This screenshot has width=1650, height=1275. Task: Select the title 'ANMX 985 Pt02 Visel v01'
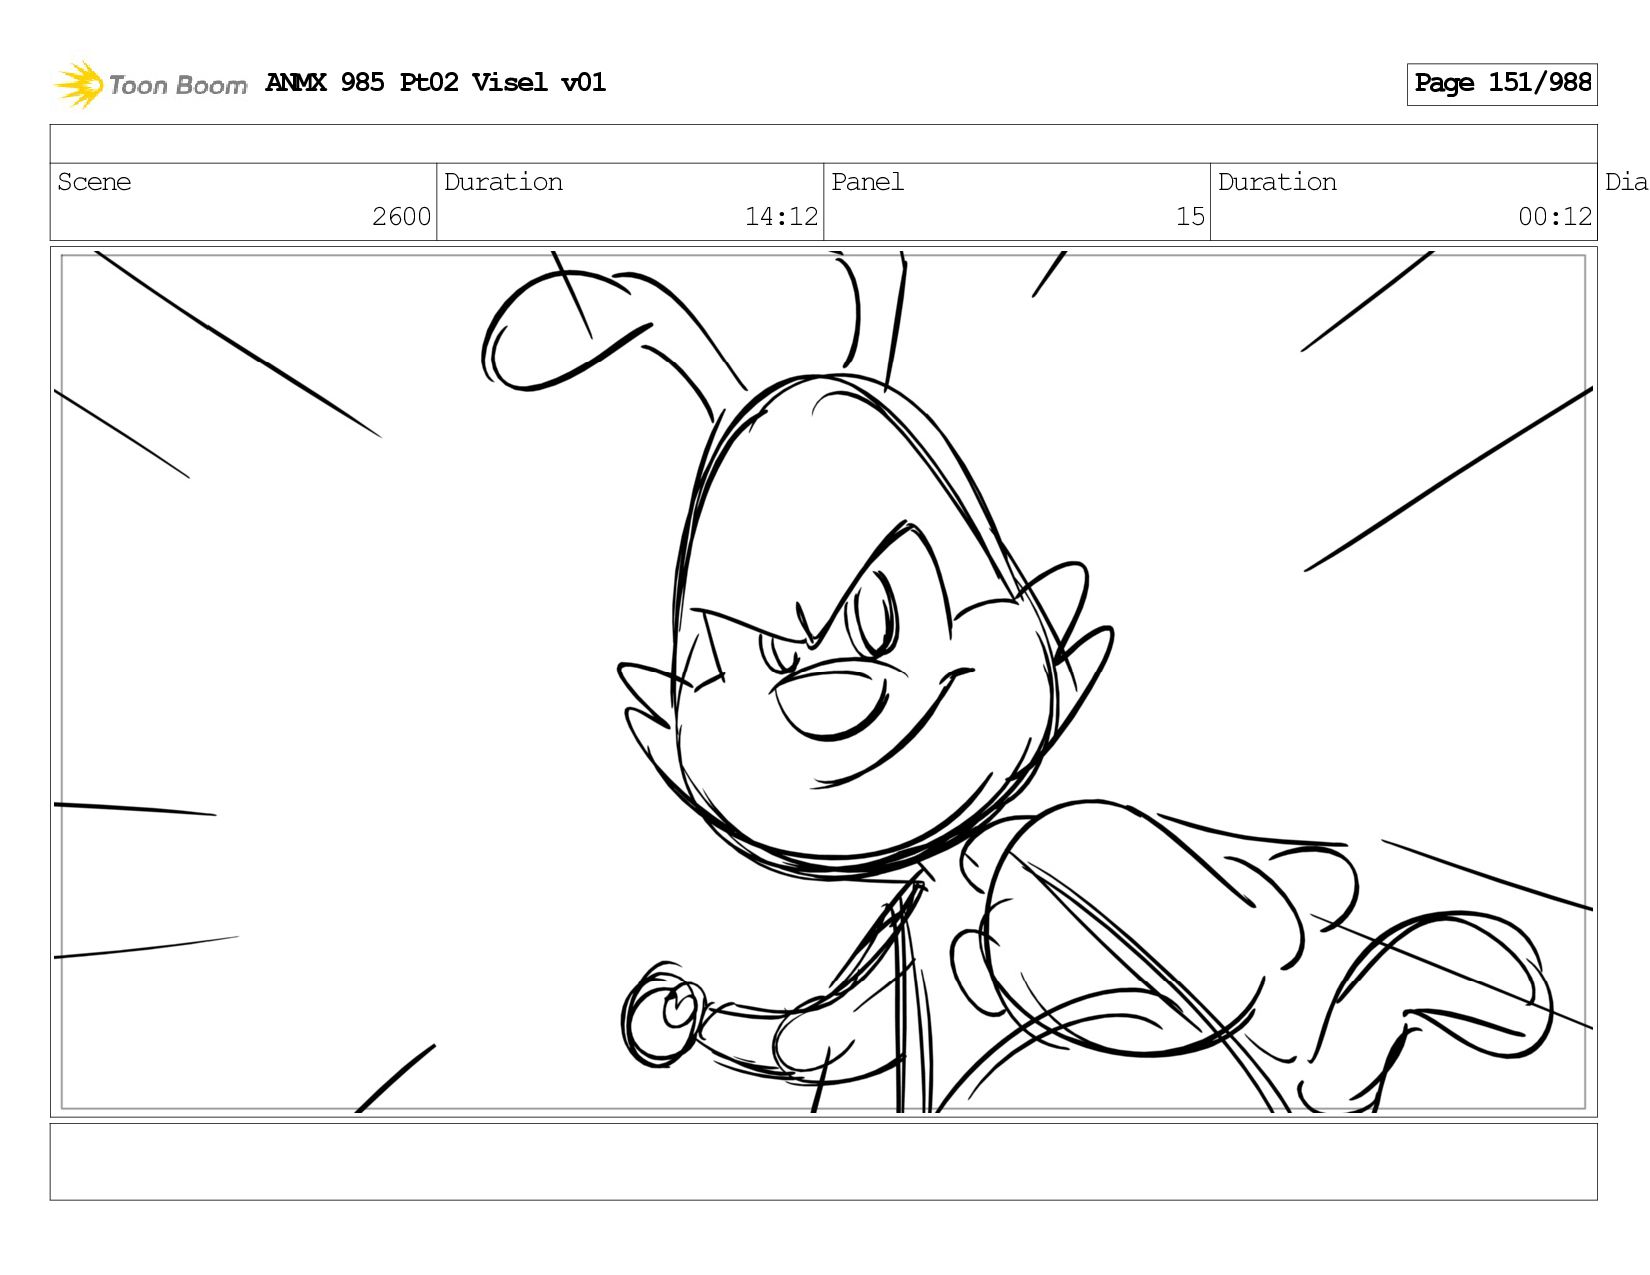pos(435,82)
